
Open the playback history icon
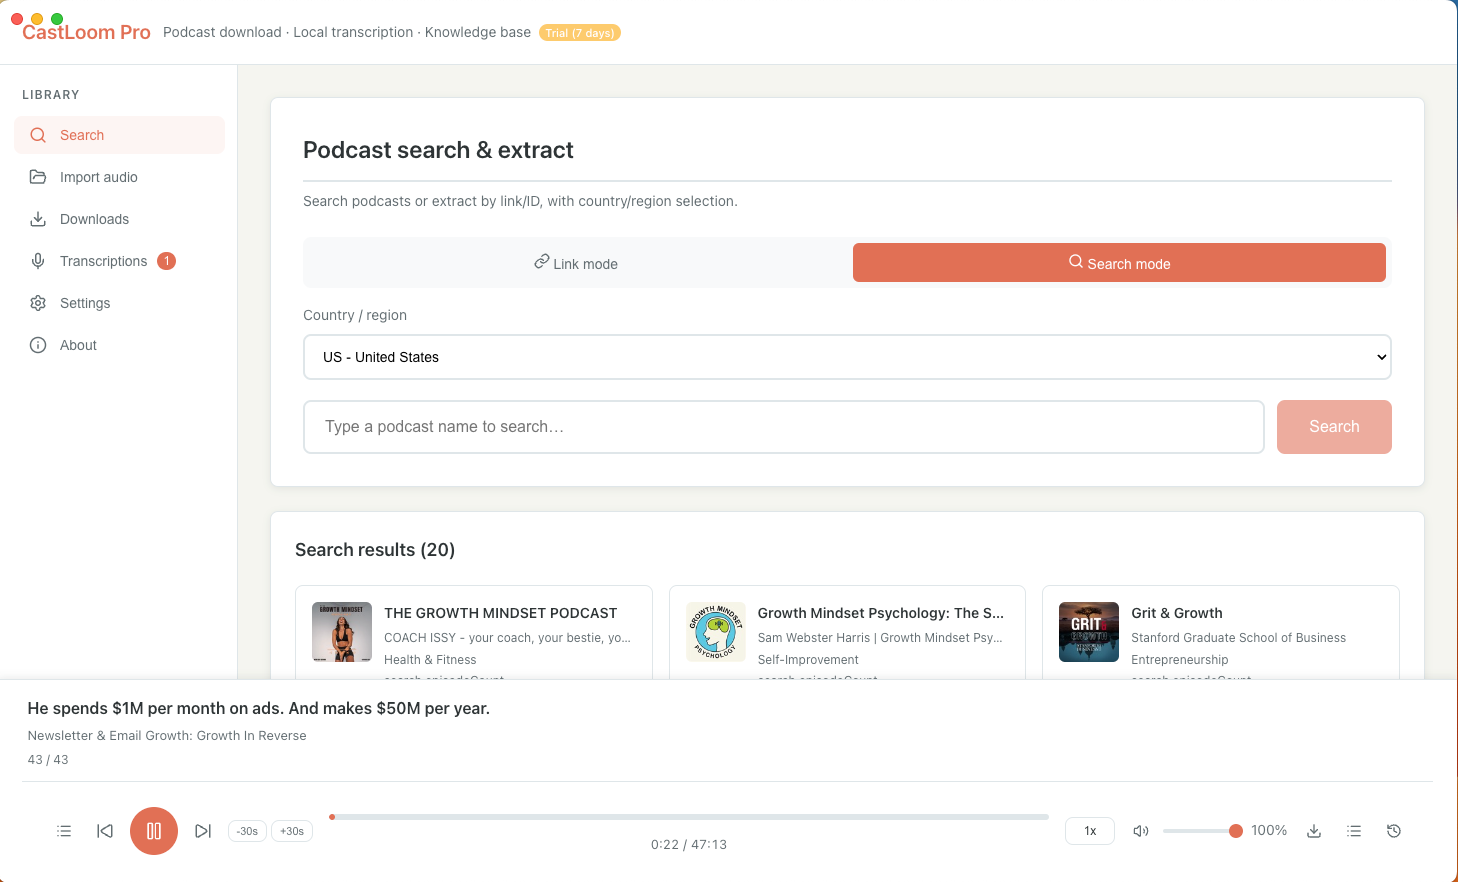point(1393,831)
